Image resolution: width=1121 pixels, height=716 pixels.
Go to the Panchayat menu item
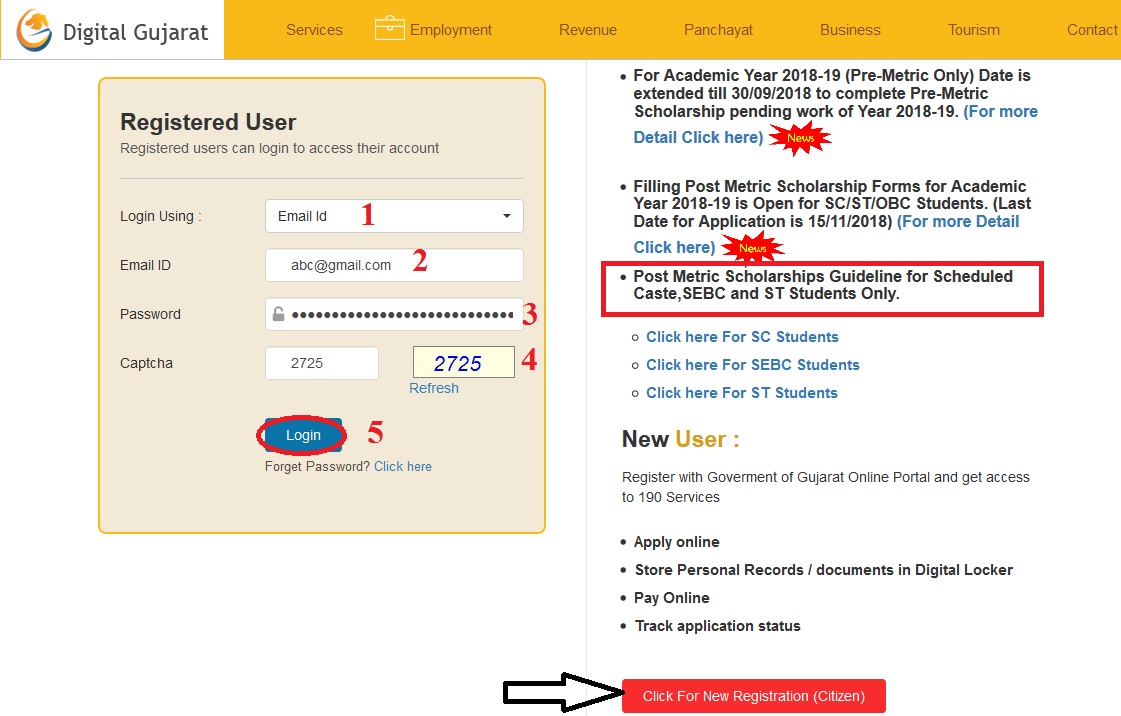click(718, 30)
